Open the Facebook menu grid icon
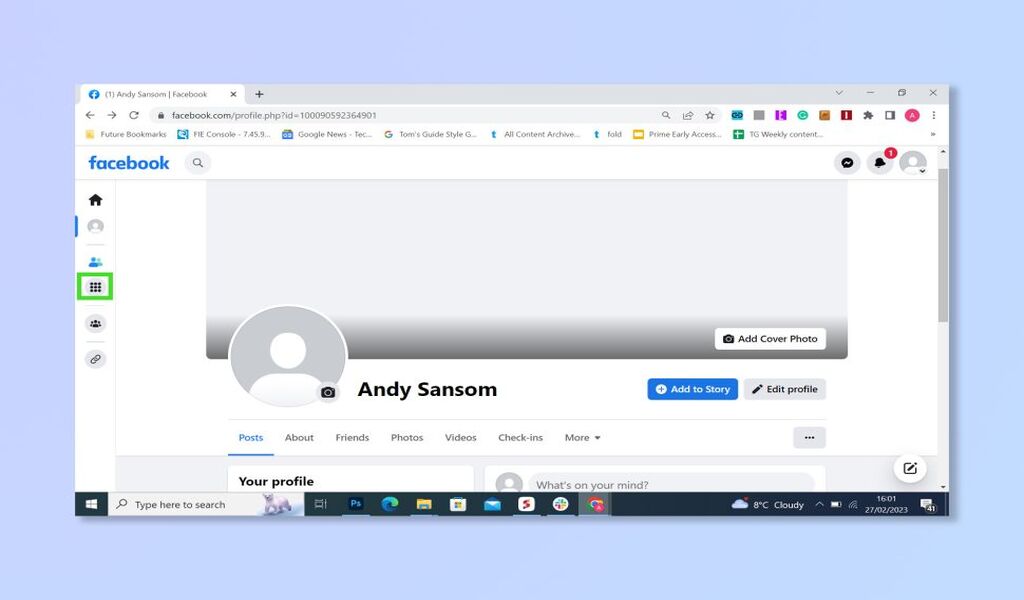 (x=95, y=287)
